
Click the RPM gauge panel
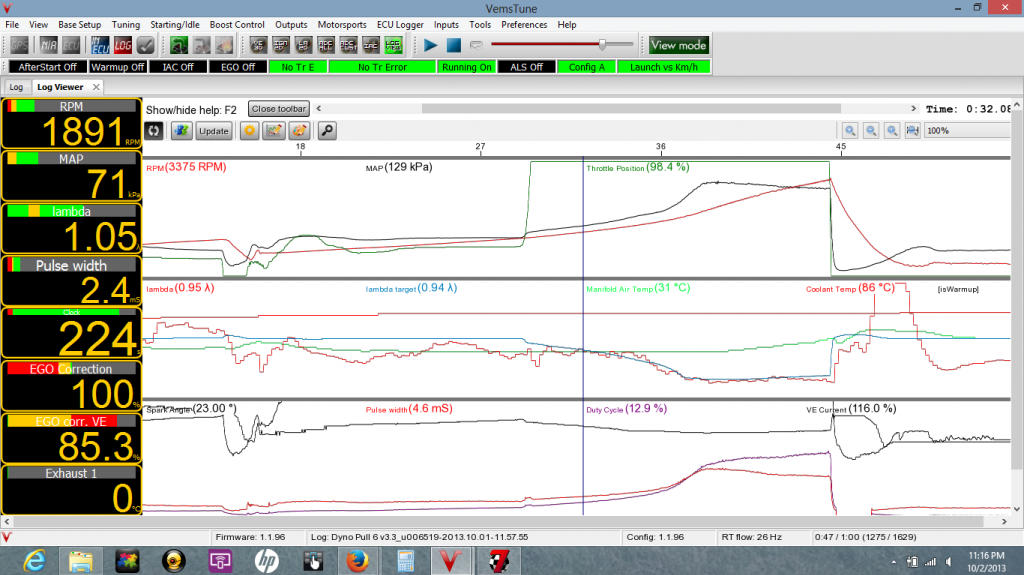(x=72, y=124)
